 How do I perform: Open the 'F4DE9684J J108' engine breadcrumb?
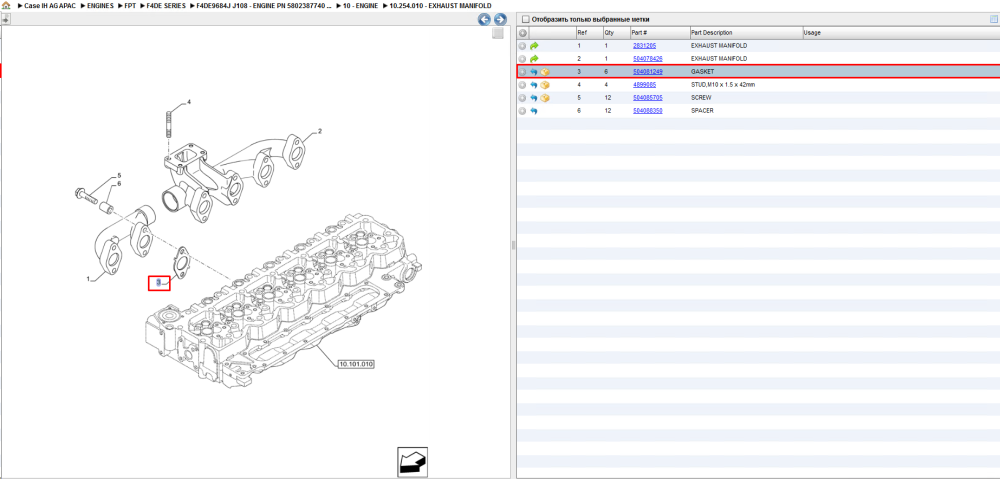(263, 5)
